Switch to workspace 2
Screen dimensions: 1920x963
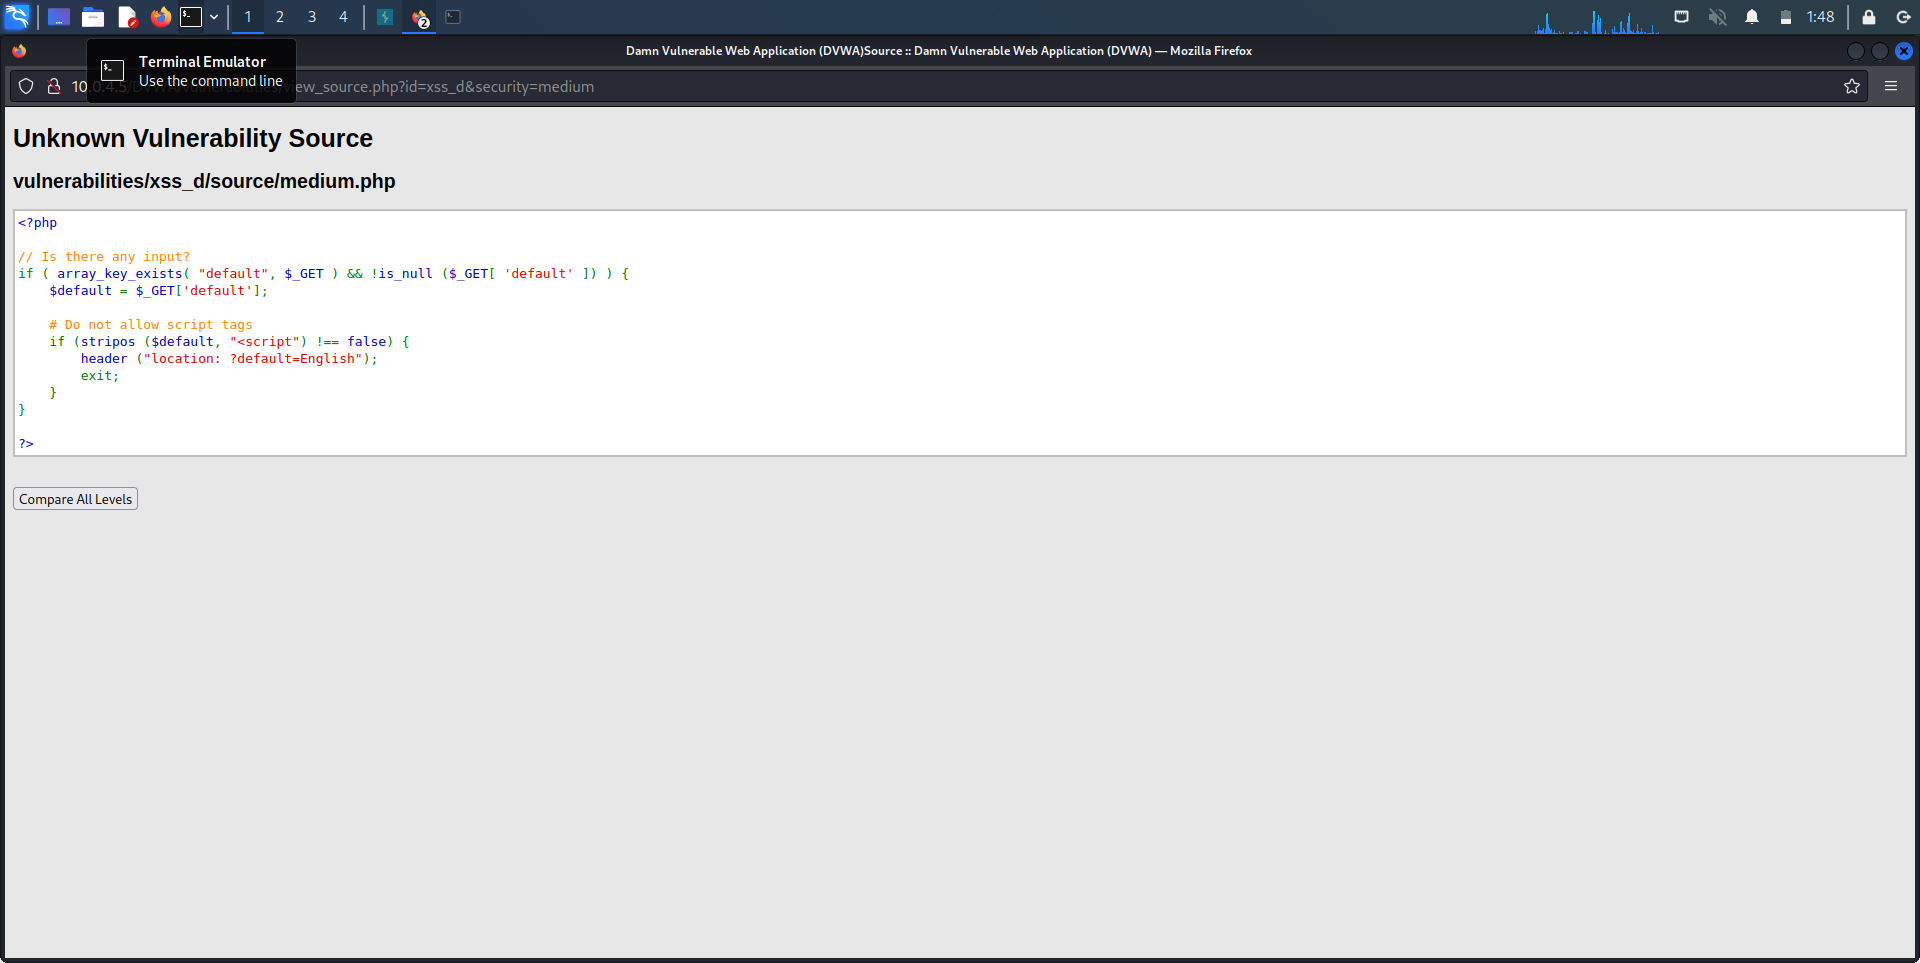click(x=280, y=17)
